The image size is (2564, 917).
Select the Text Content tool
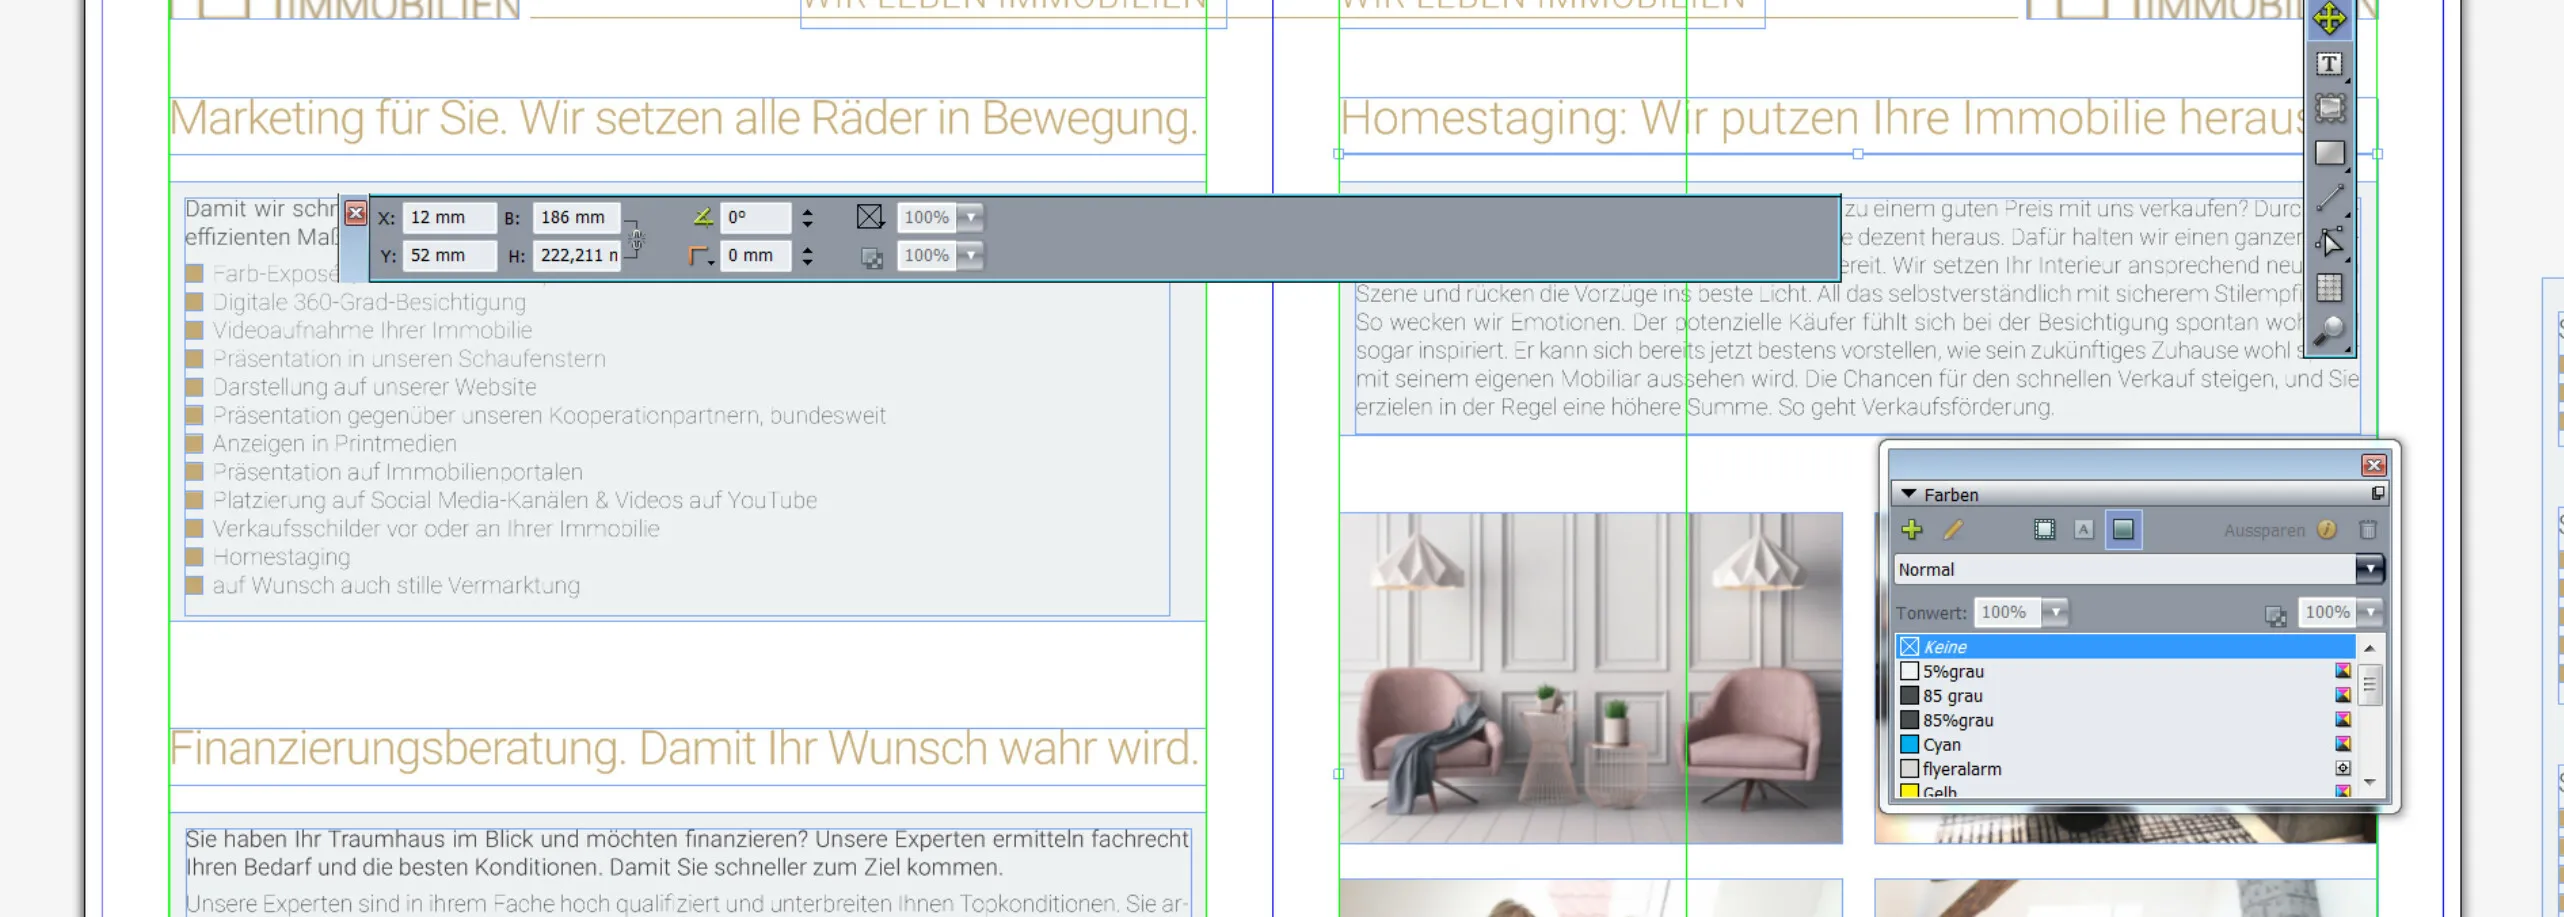(2329, 65)
